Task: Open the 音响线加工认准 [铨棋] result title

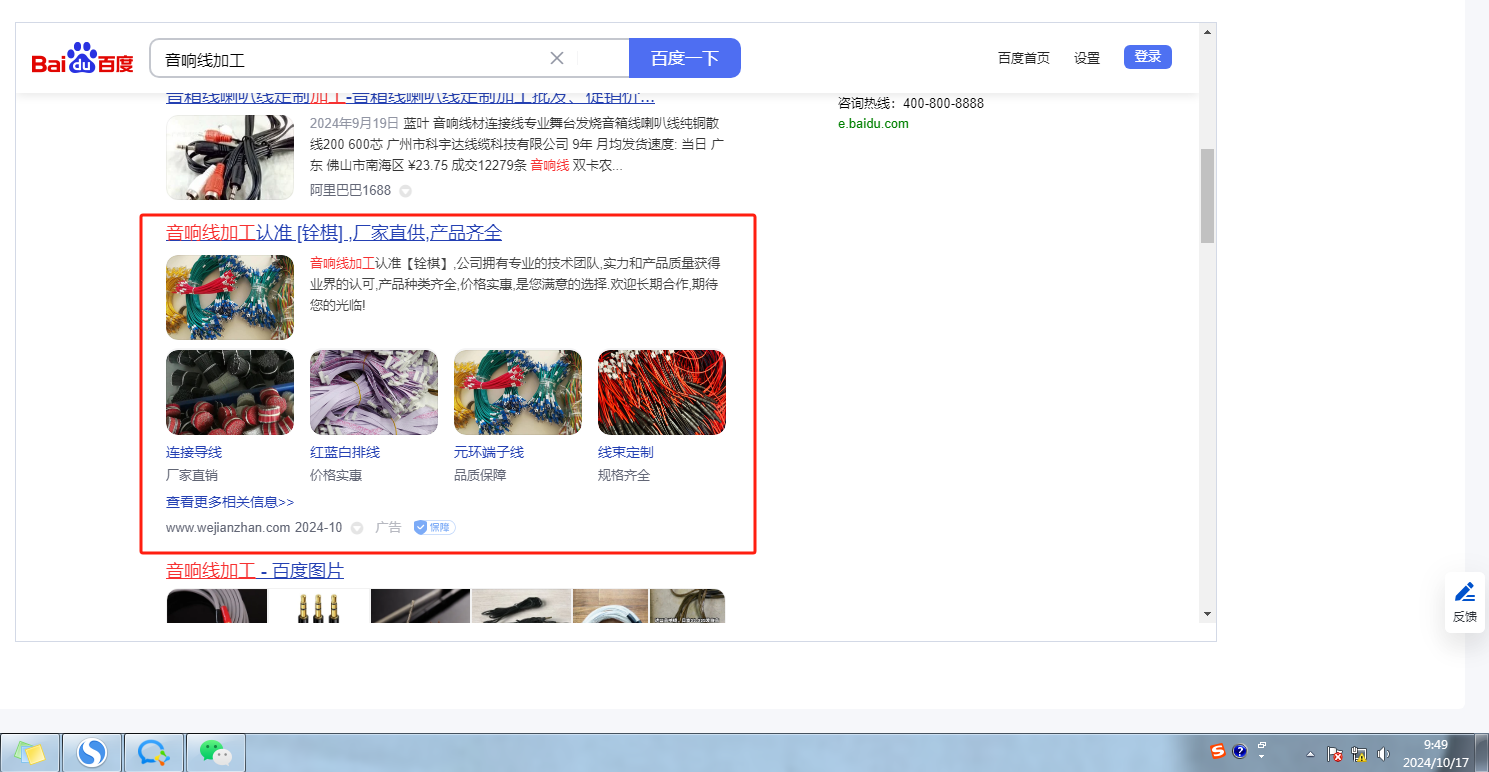Action: (x=334, y=233)
